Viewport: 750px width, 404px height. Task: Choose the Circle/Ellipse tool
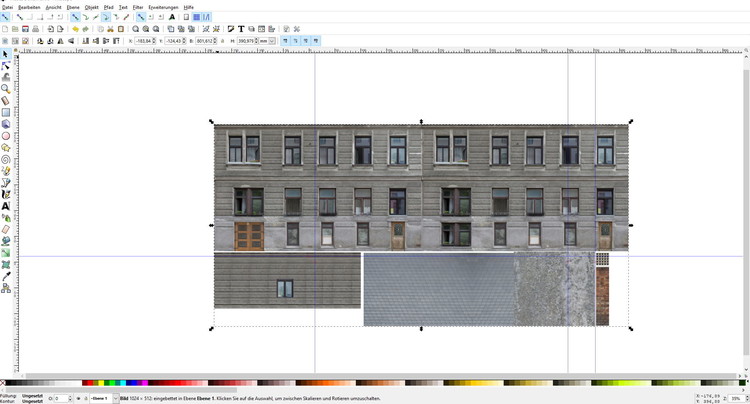pyautogui.click(x=6, y=136)
